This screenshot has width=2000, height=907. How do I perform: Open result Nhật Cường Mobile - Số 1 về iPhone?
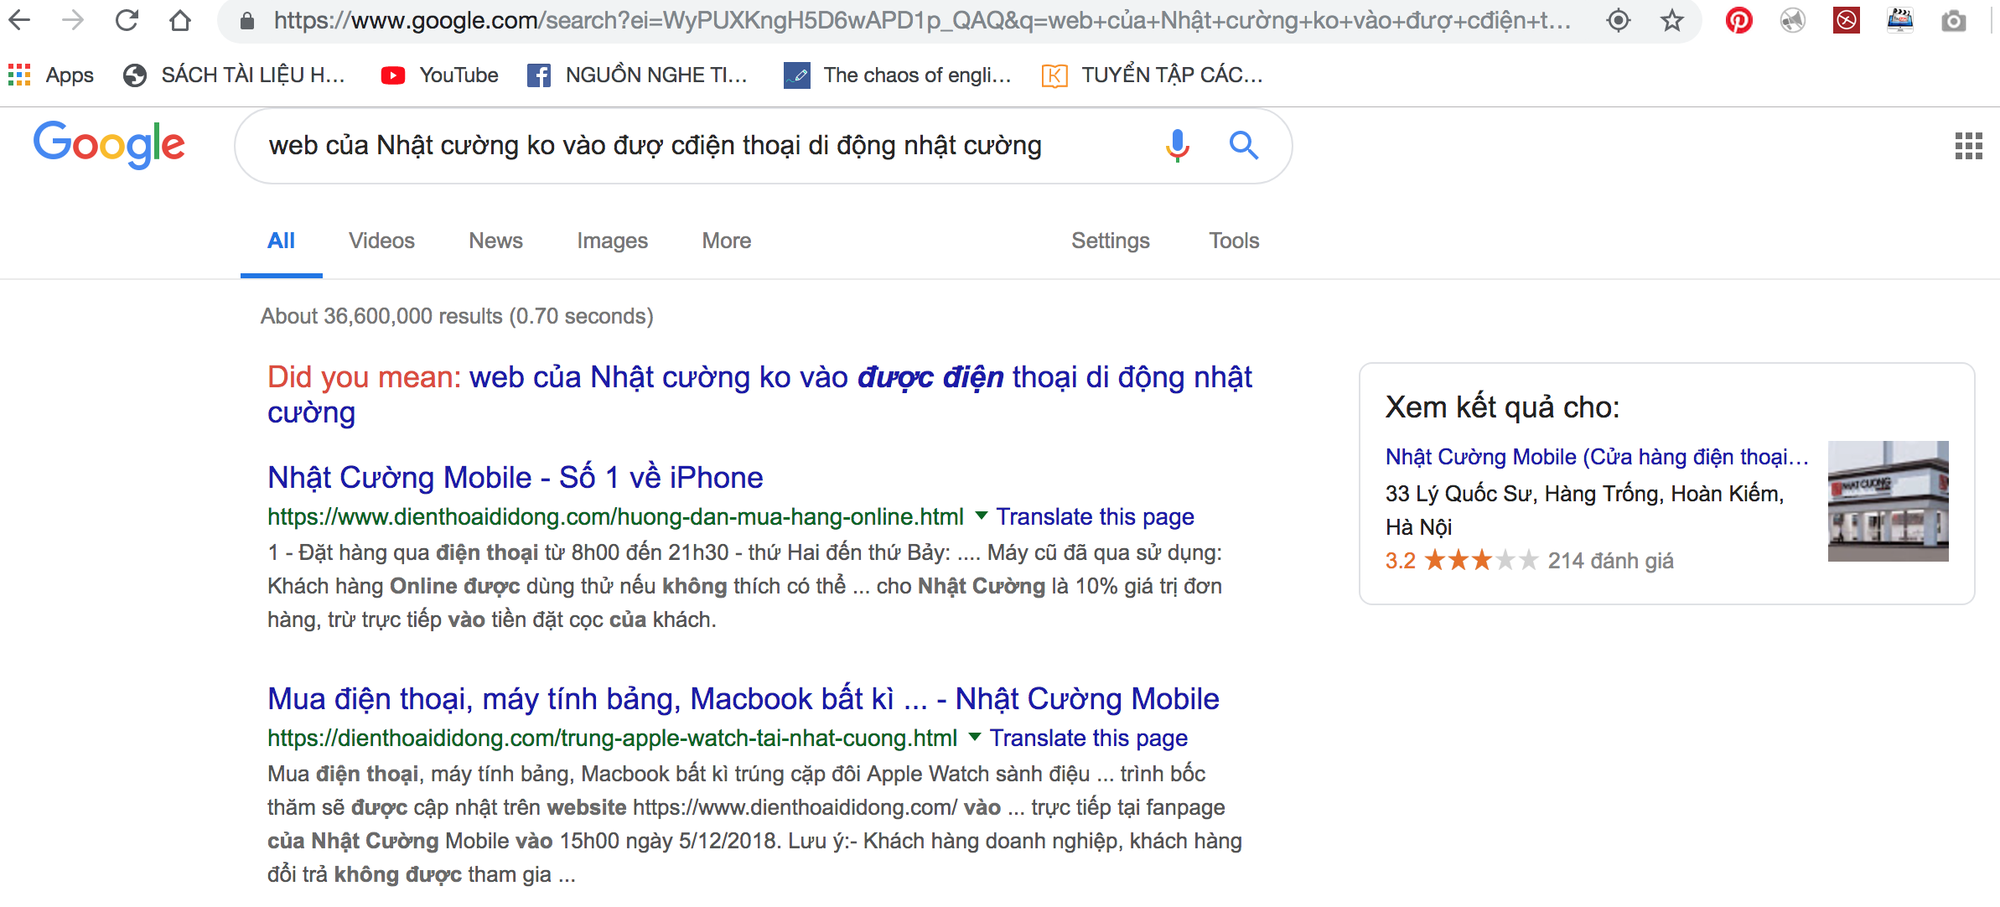[x=515, y=477]
